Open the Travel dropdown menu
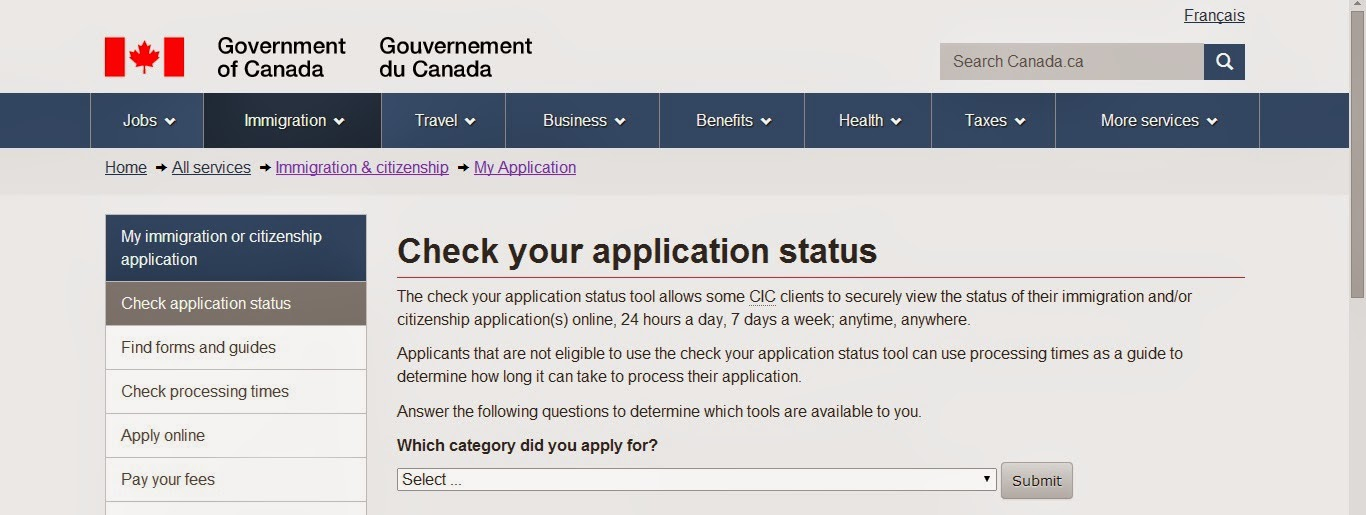Image resolution: width=1366 pixels, height=515 pixels. pos(444,121)
